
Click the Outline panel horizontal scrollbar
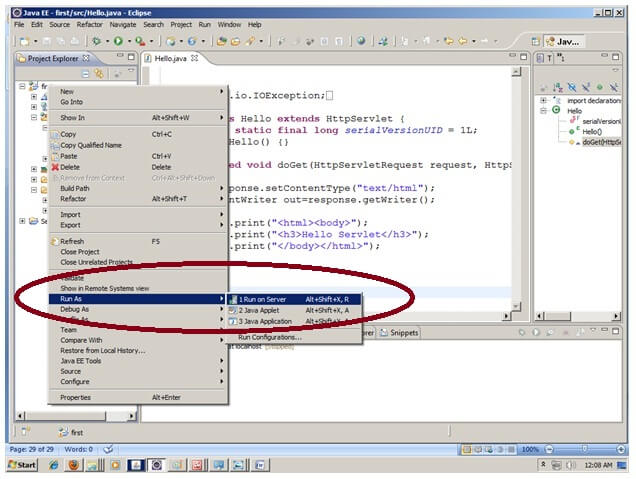click(x=578, y=316)
